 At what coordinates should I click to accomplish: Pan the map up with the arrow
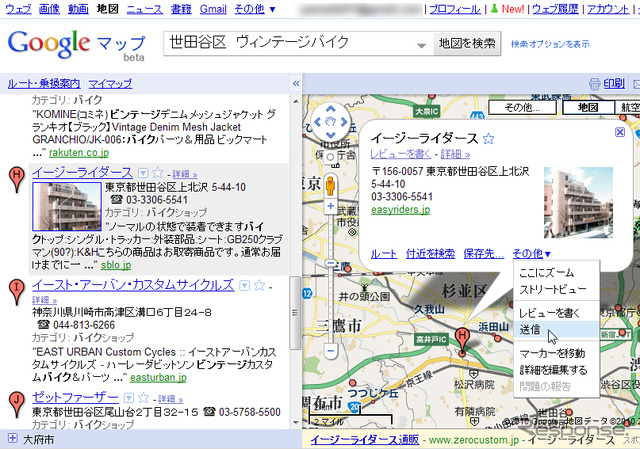click(x=331, y=109)
